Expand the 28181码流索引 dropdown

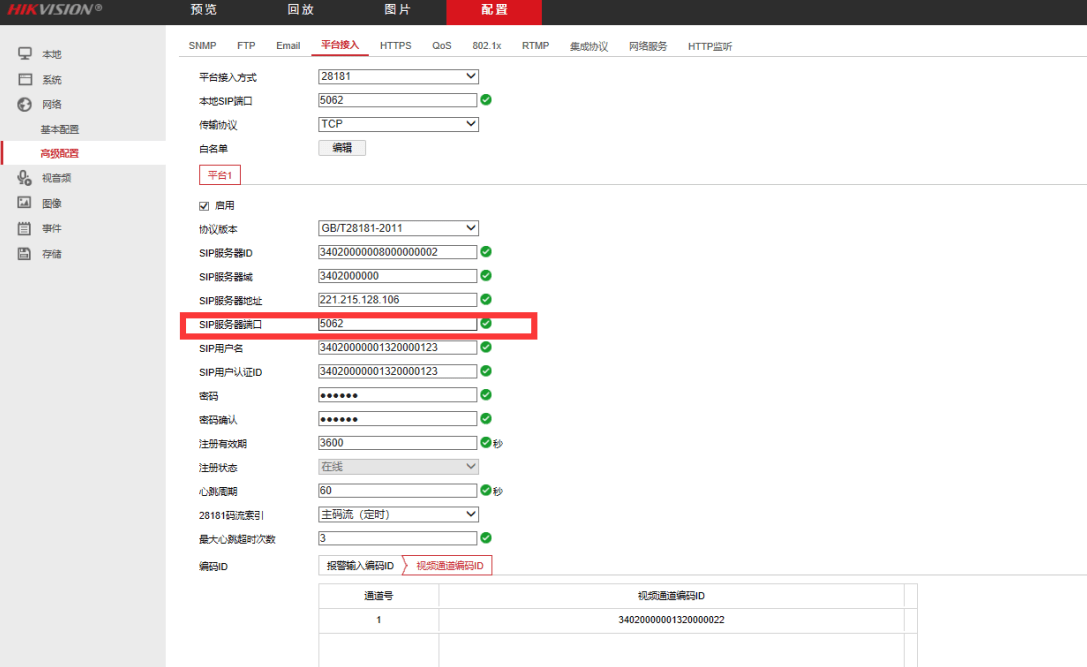(397, 514)
